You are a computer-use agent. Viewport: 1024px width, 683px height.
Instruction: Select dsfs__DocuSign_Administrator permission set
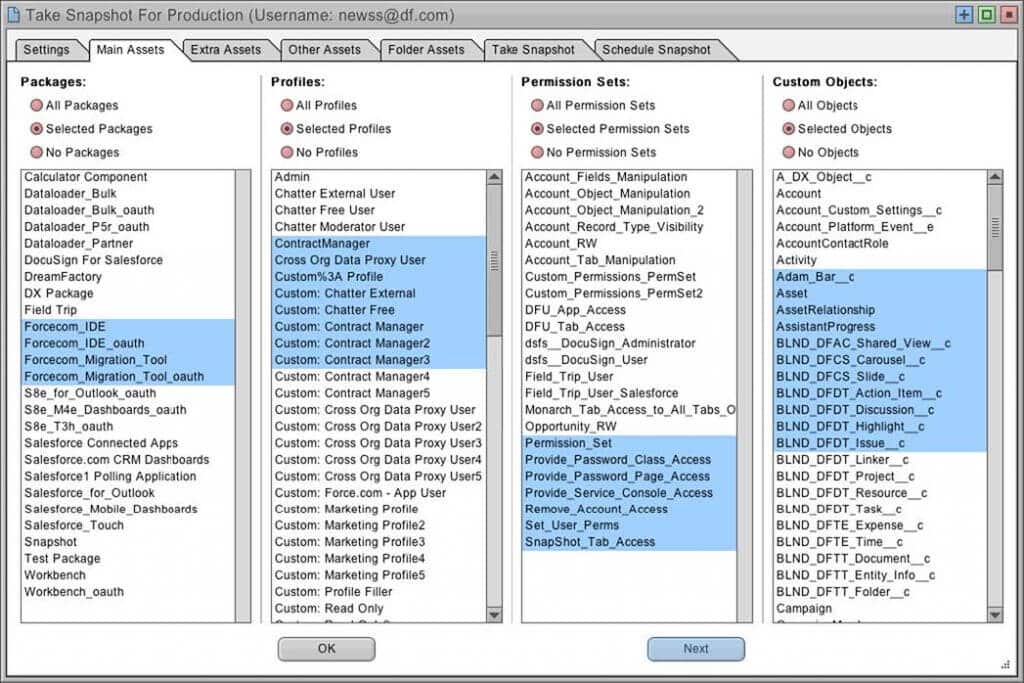pyautogui.click(x=629, y=343)
